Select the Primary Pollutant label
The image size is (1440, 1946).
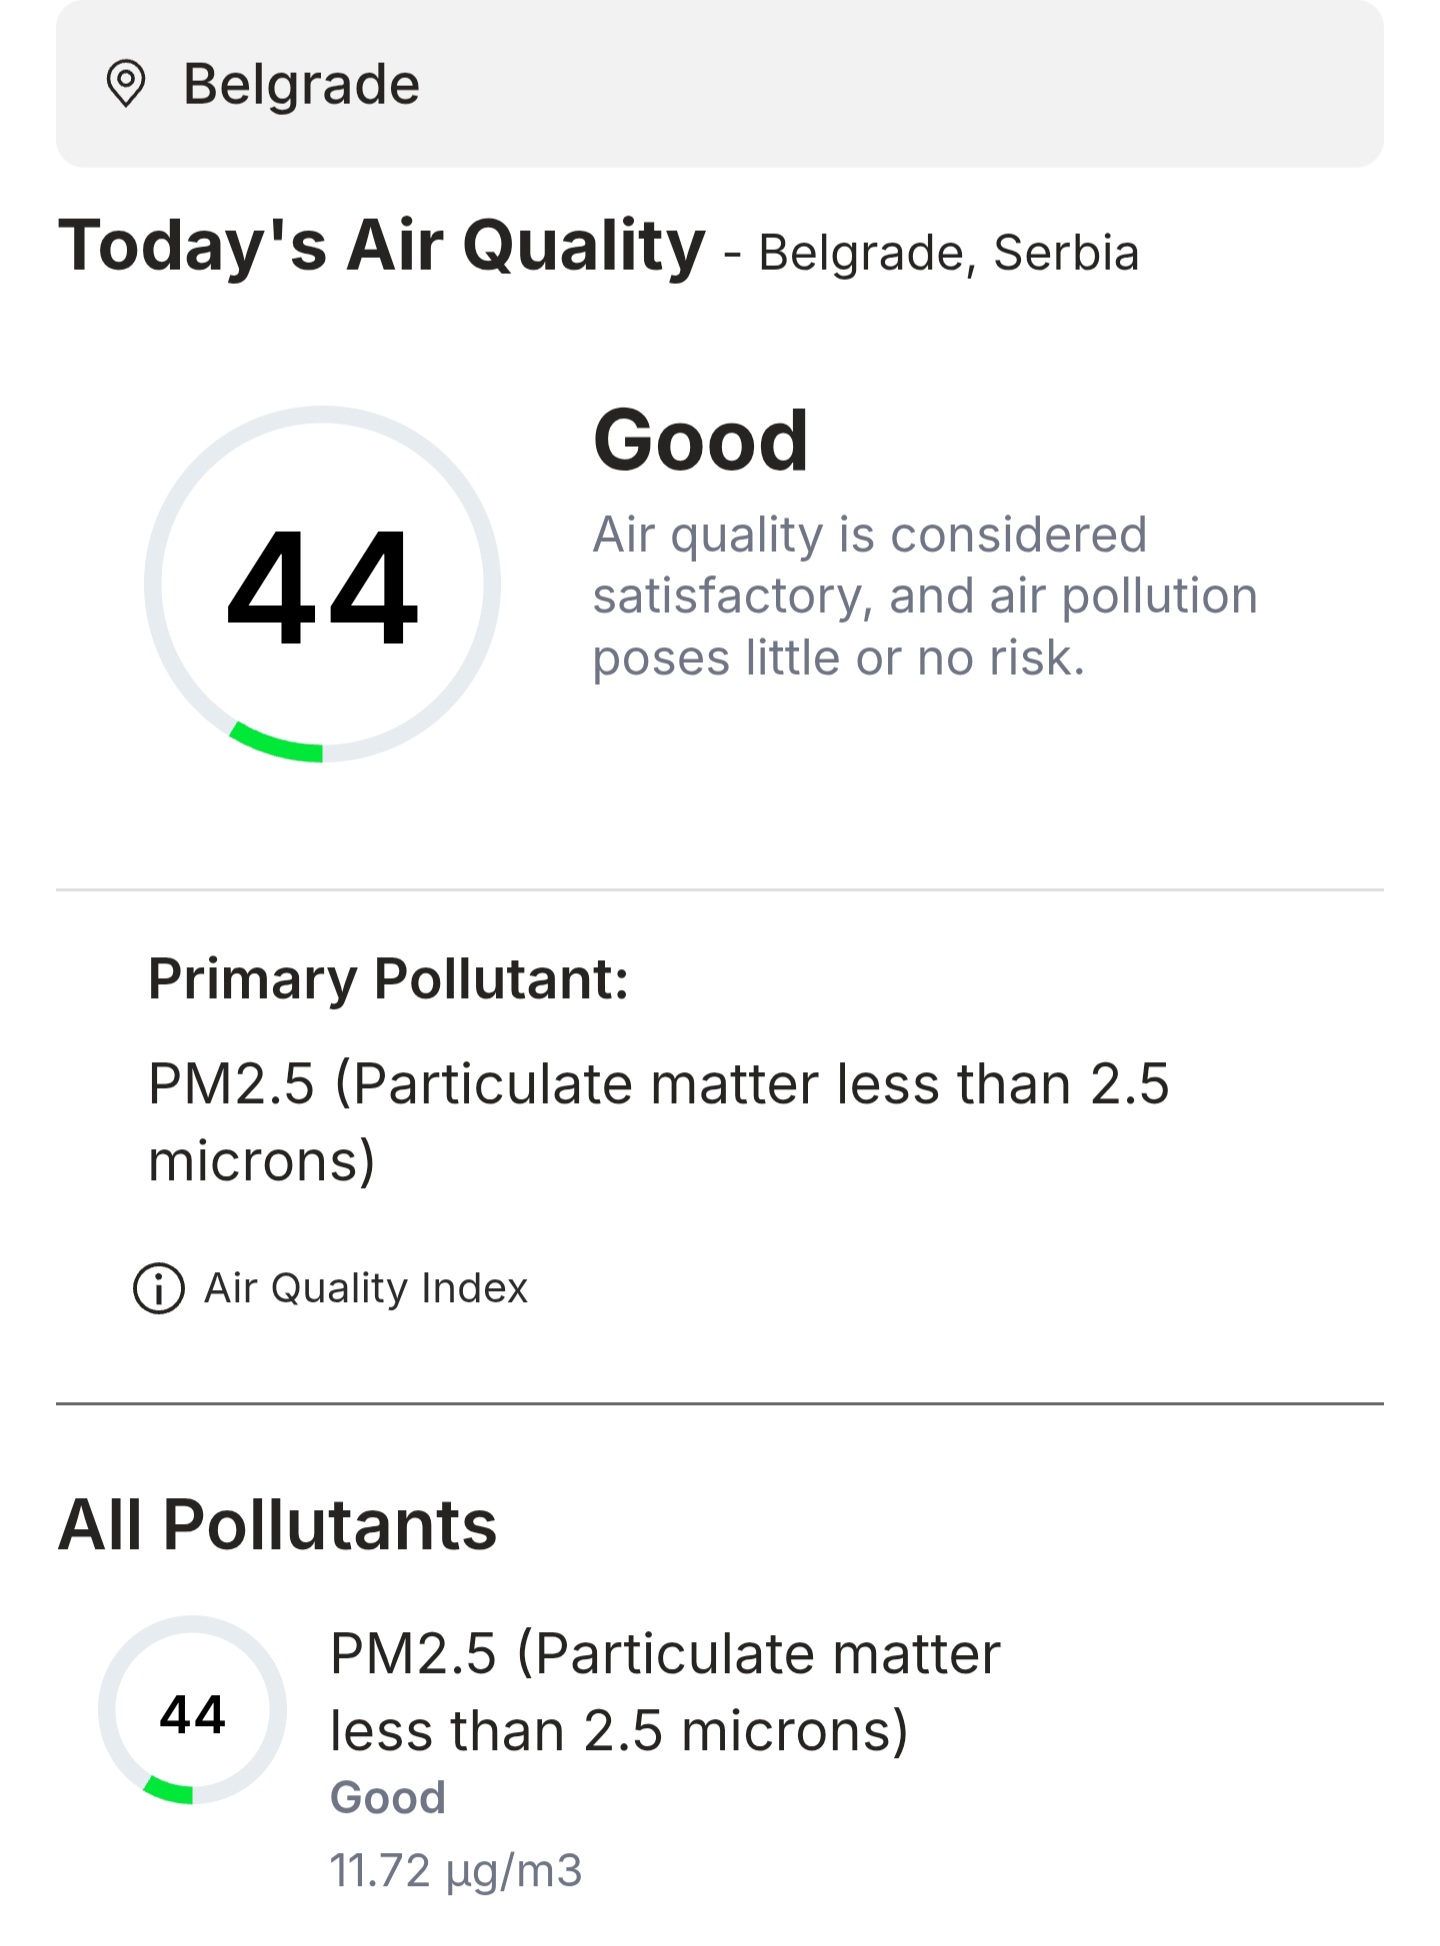pyautogui.click(x=388, y=978)
